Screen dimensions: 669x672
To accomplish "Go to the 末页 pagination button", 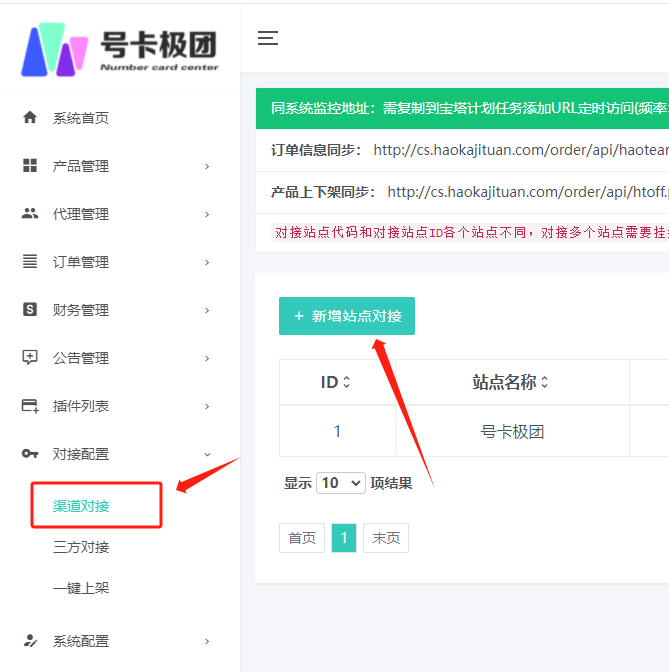I will click(386, 538).
